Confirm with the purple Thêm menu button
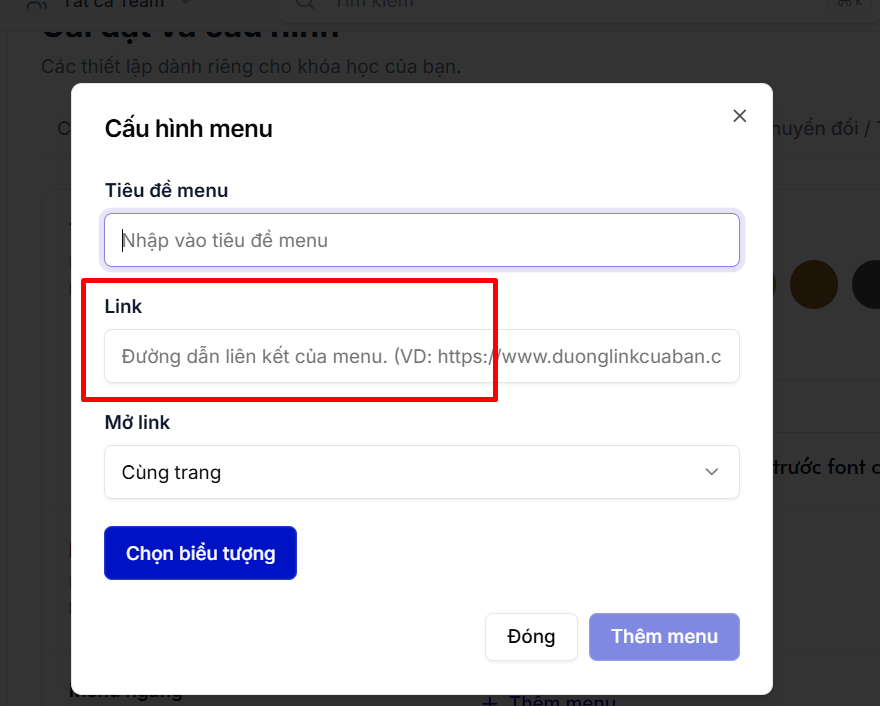 [664, 636]
